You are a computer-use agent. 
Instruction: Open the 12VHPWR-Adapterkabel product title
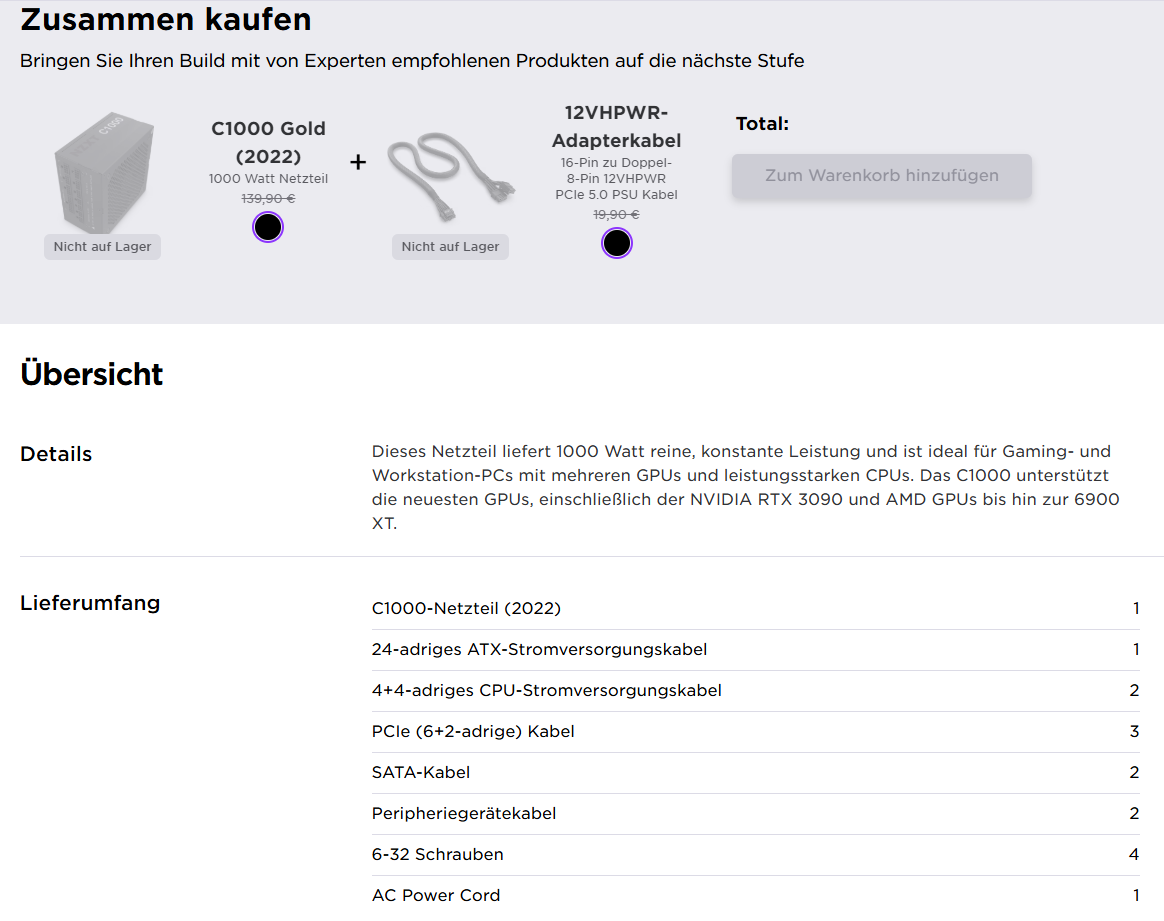(616, 127)
